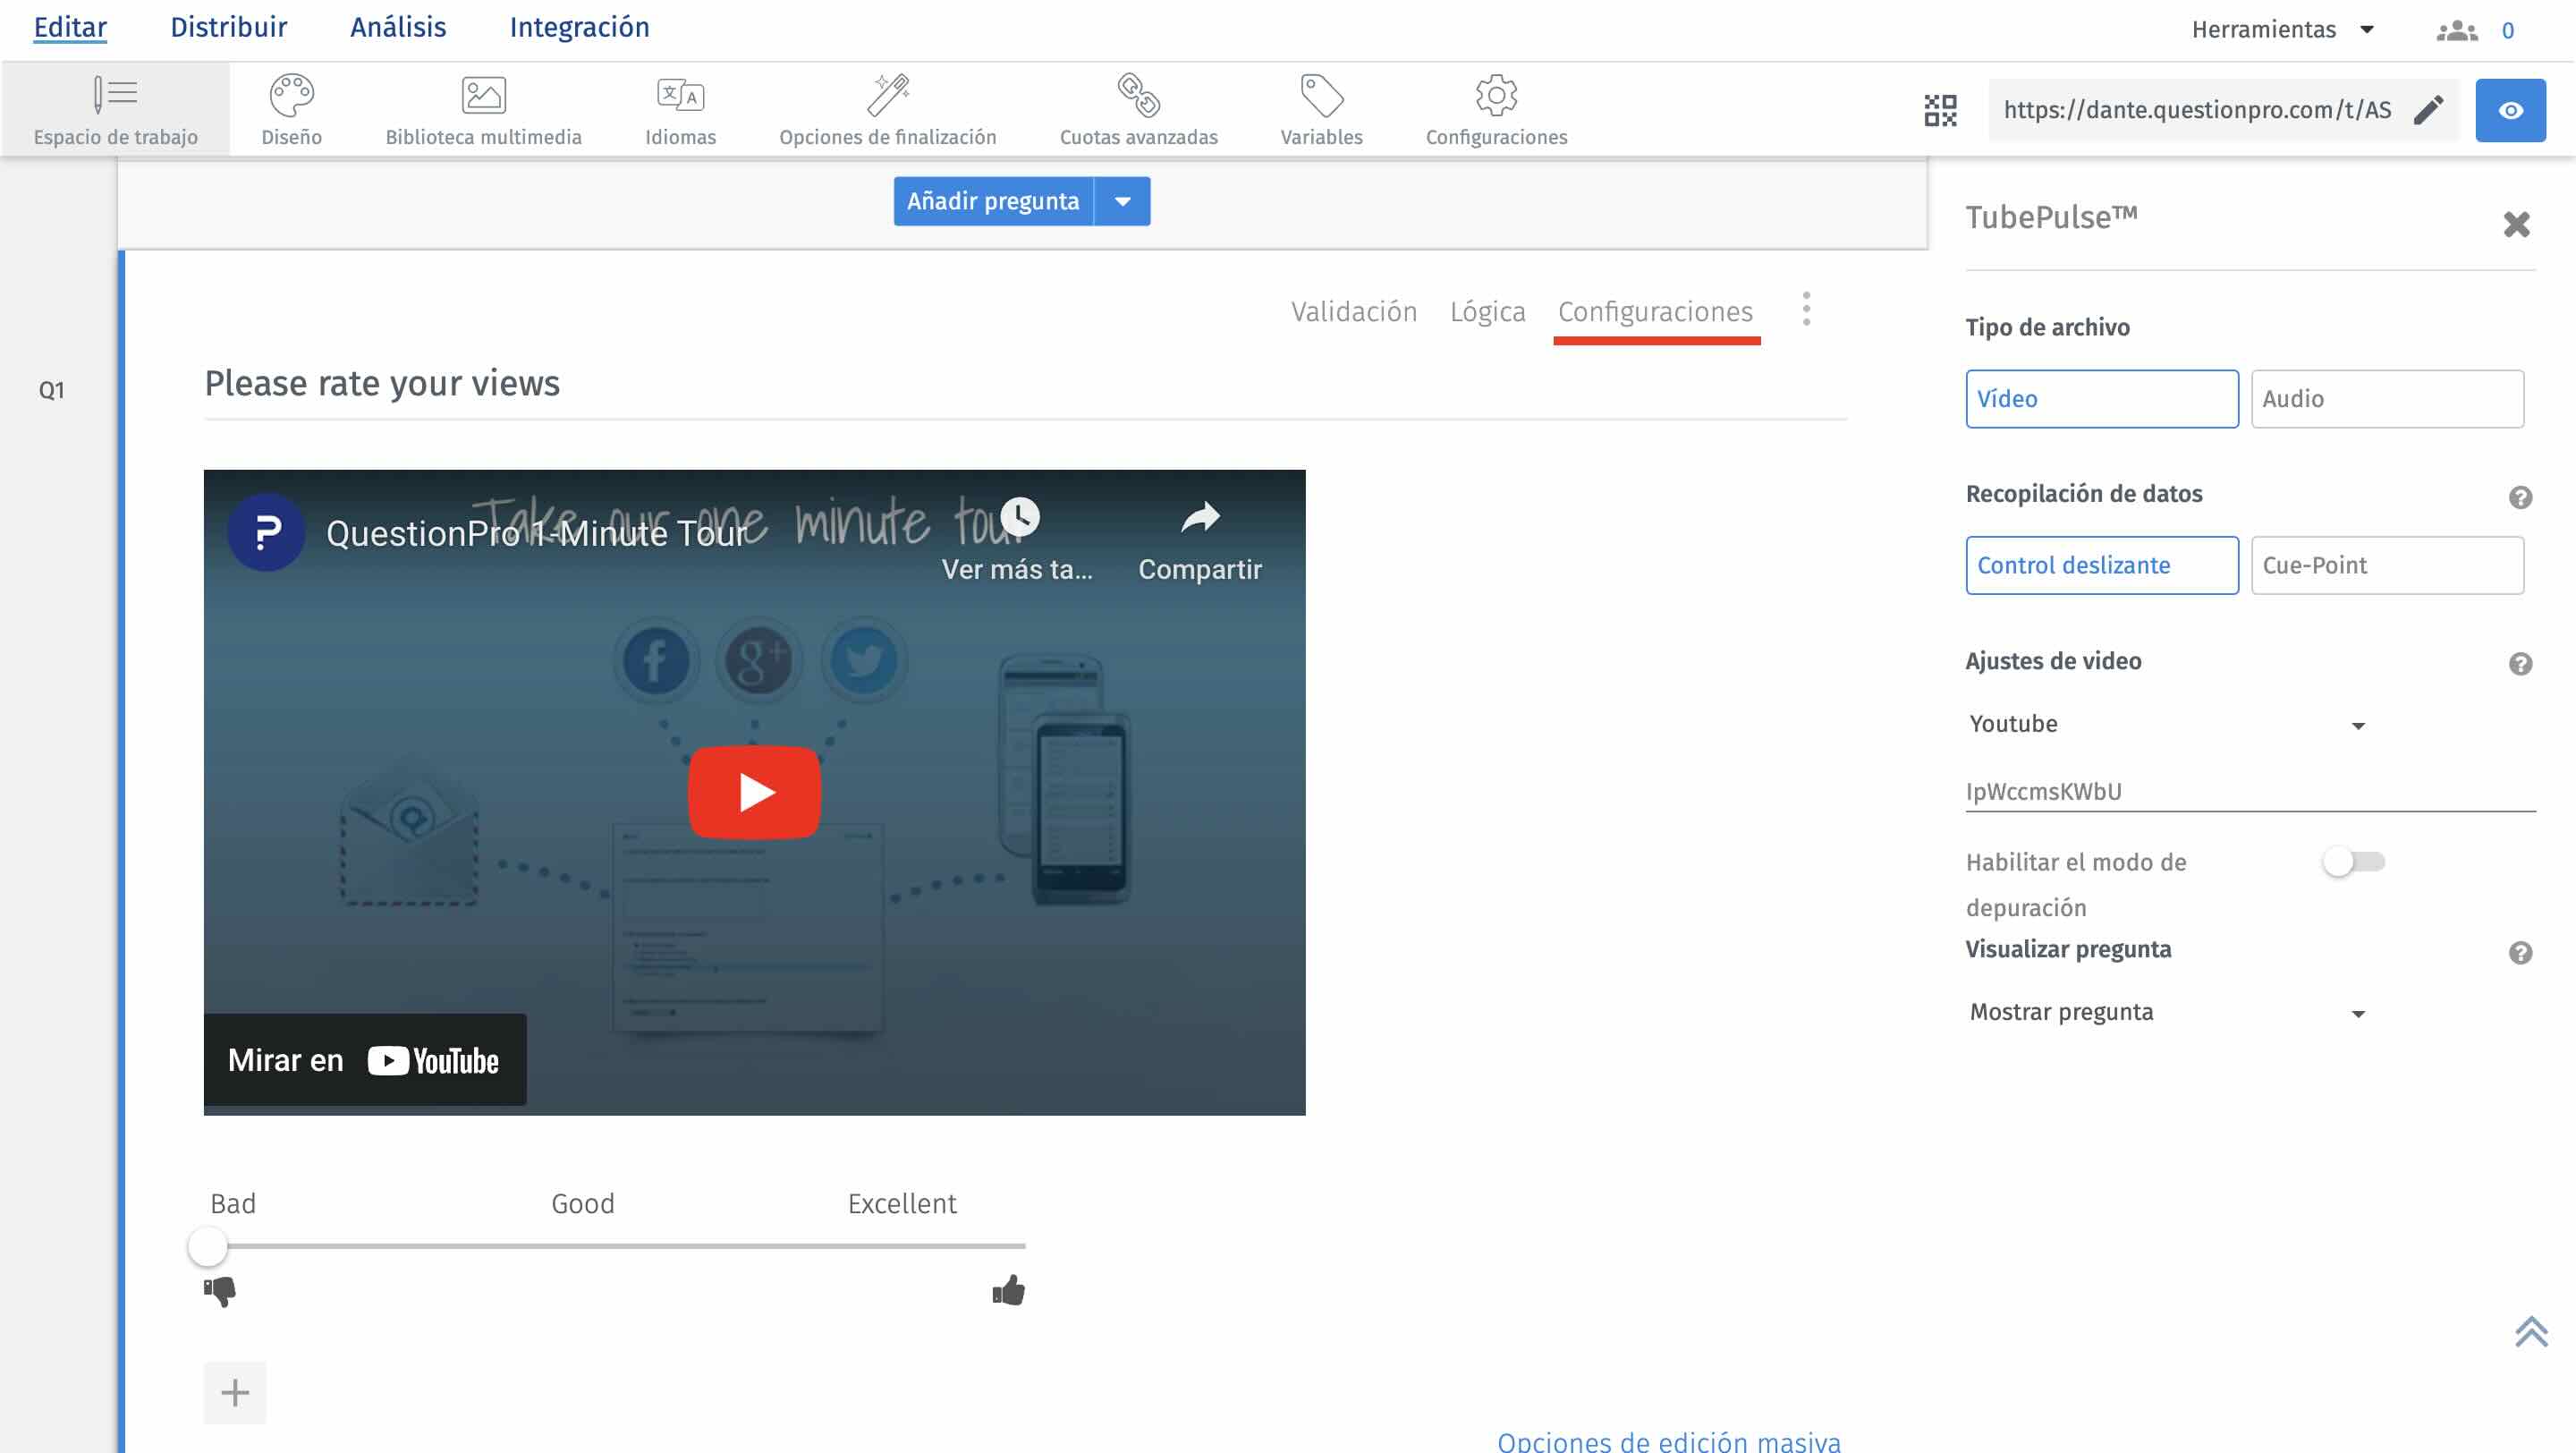
Task: Click the Bad-Excellent slider handle
Action: tap(208, 1246)
